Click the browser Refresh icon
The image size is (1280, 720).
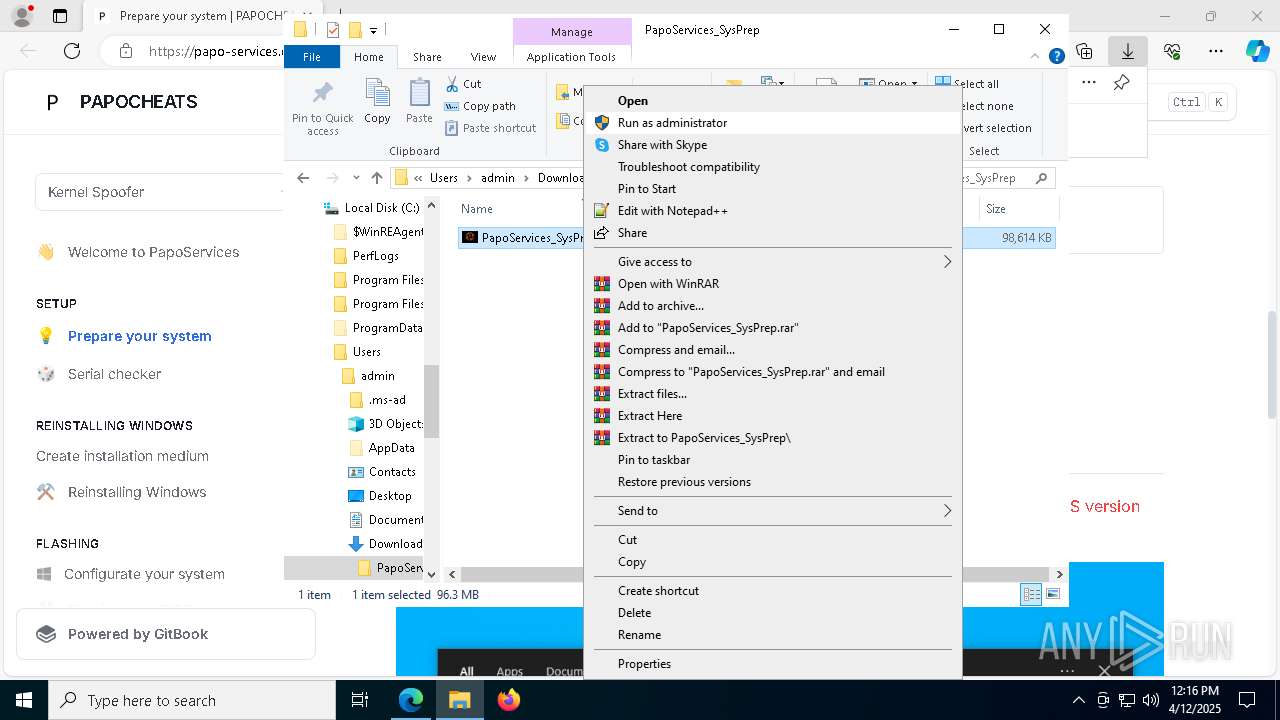[72, 50]
